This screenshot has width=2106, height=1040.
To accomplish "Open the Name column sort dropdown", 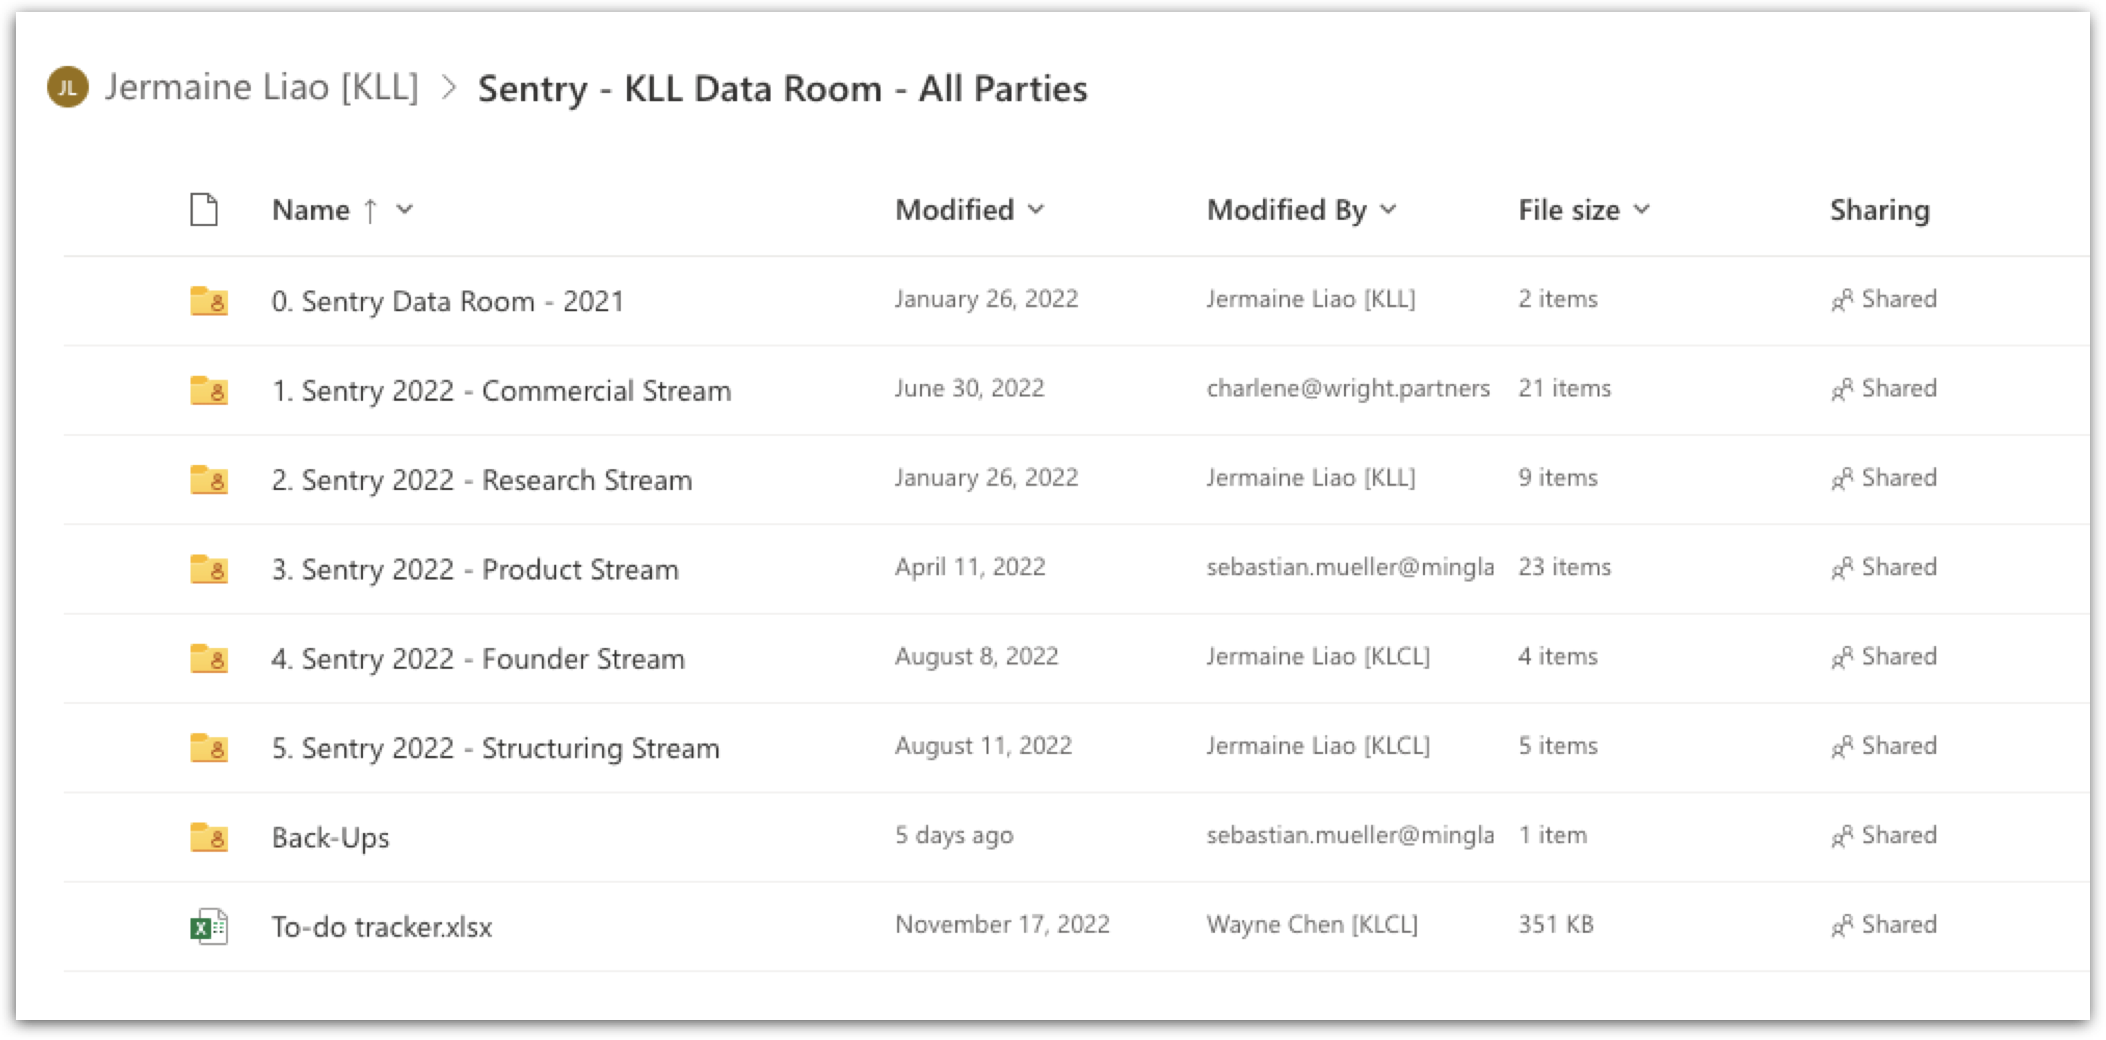I will [x=404, y=210].
